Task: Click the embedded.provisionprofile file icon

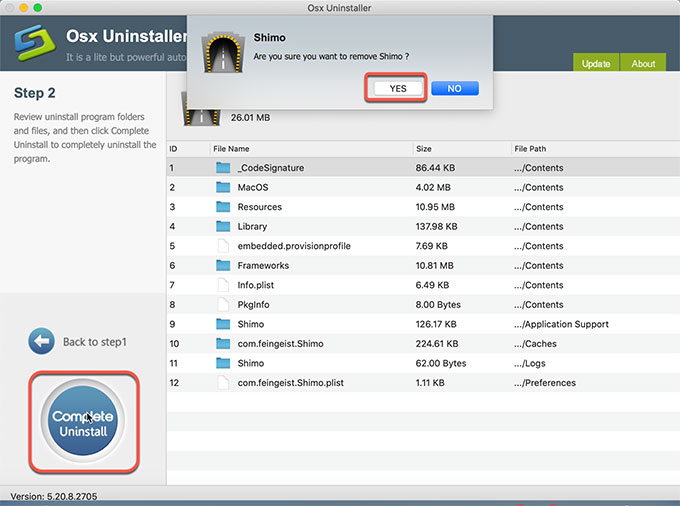Action: (223, 246)
